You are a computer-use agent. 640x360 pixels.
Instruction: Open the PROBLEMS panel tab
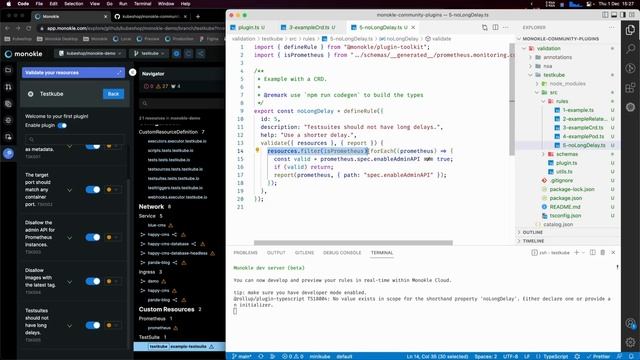click(245, 253)
